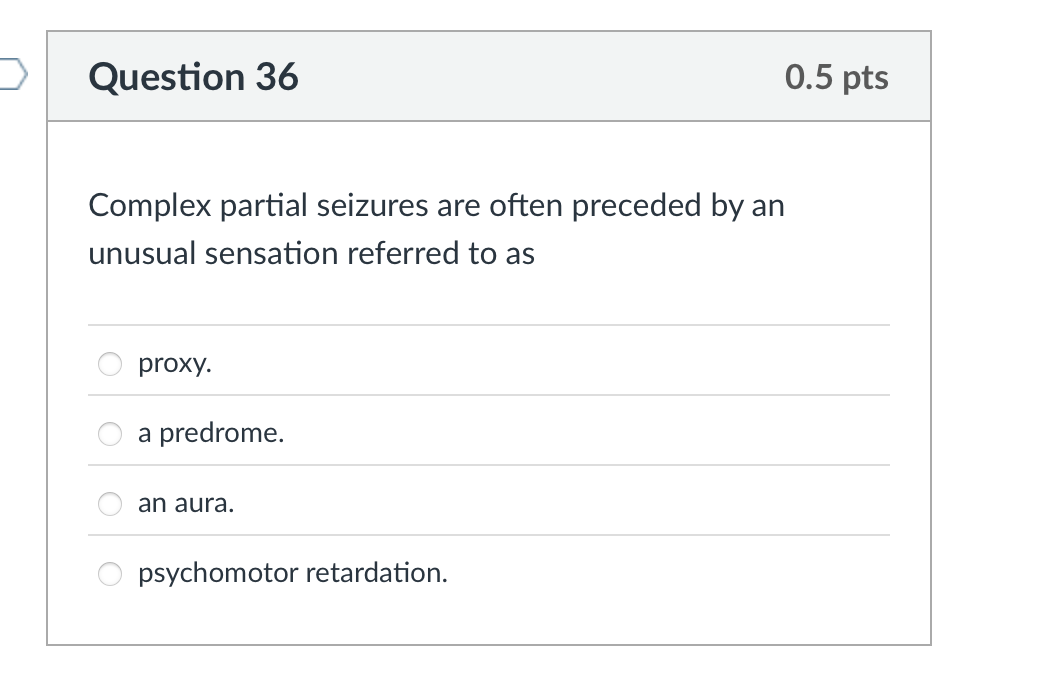Screen dimensions: 1056x684
Task: Click the answer text "an aura."
Action: coord(186,504)
